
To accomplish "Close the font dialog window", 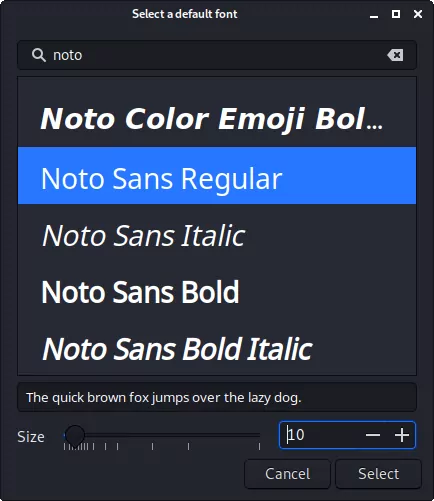I will (x=418, y=14).
